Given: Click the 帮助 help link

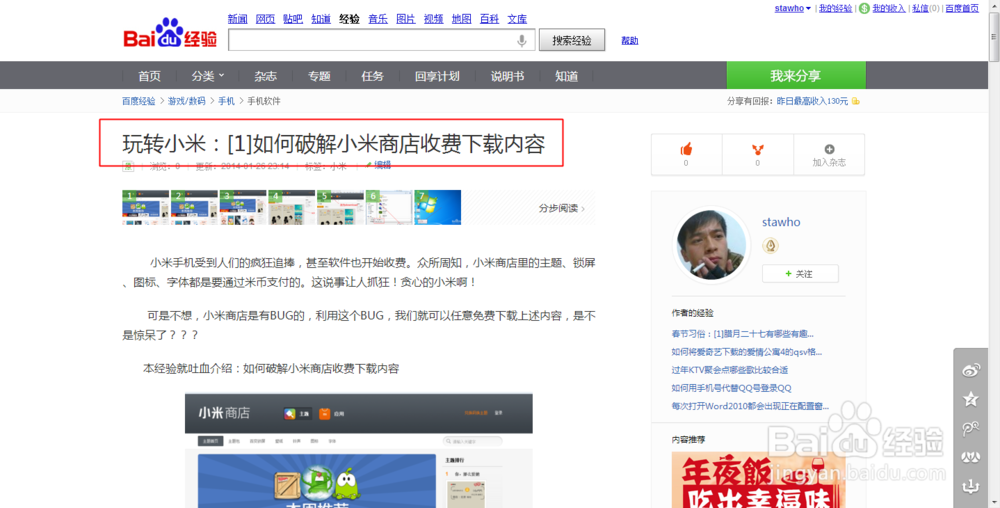Looking at the screenshot, I should coord(629,41).
